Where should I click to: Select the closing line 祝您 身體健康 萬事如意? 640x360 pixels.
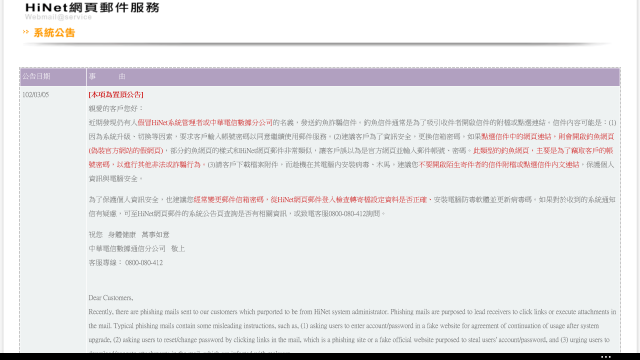tap(129, 235)
